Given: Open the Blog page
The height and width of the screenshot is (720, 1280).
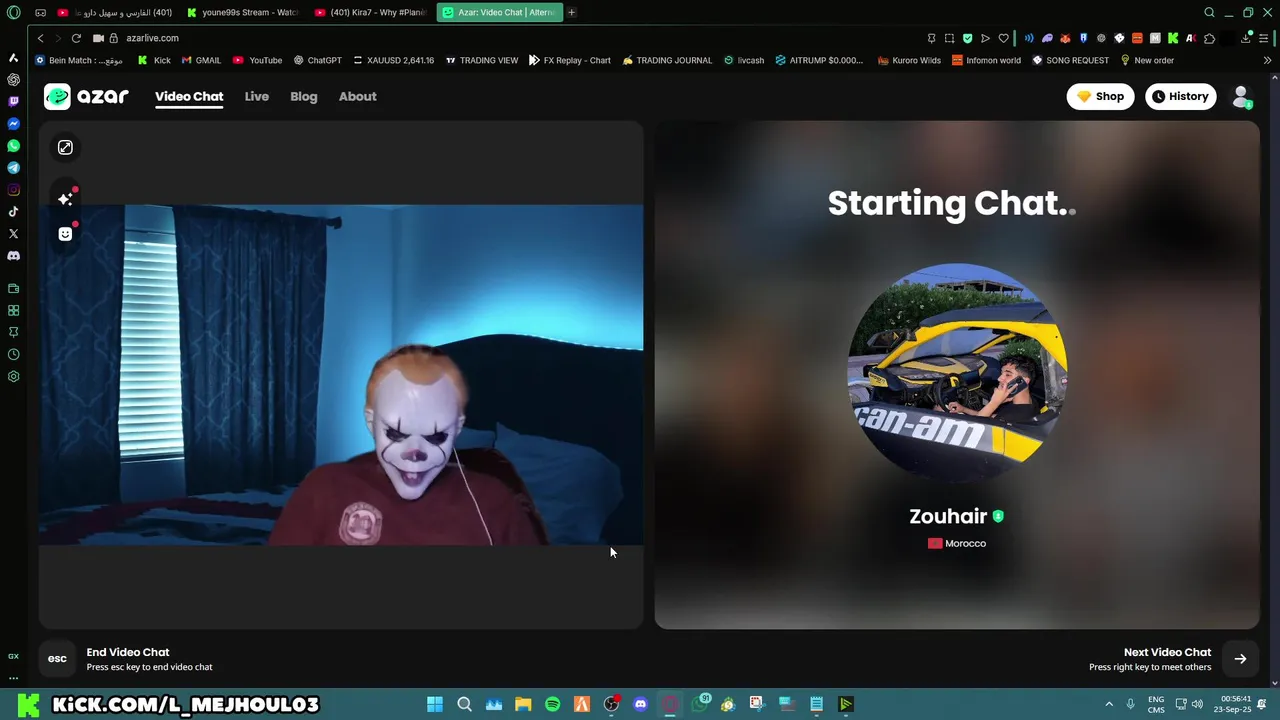Looking at the screenshot, I should pos(304,97).
